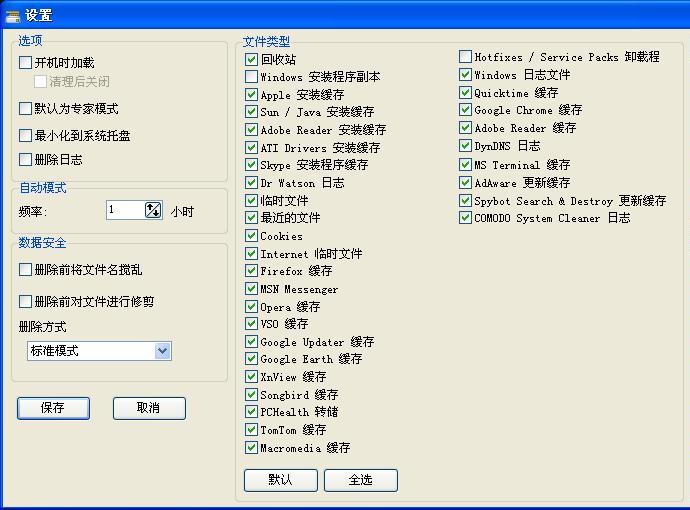
Task: Uncheck the Firefox 缓存 checkbox
Action: [251, 271]
